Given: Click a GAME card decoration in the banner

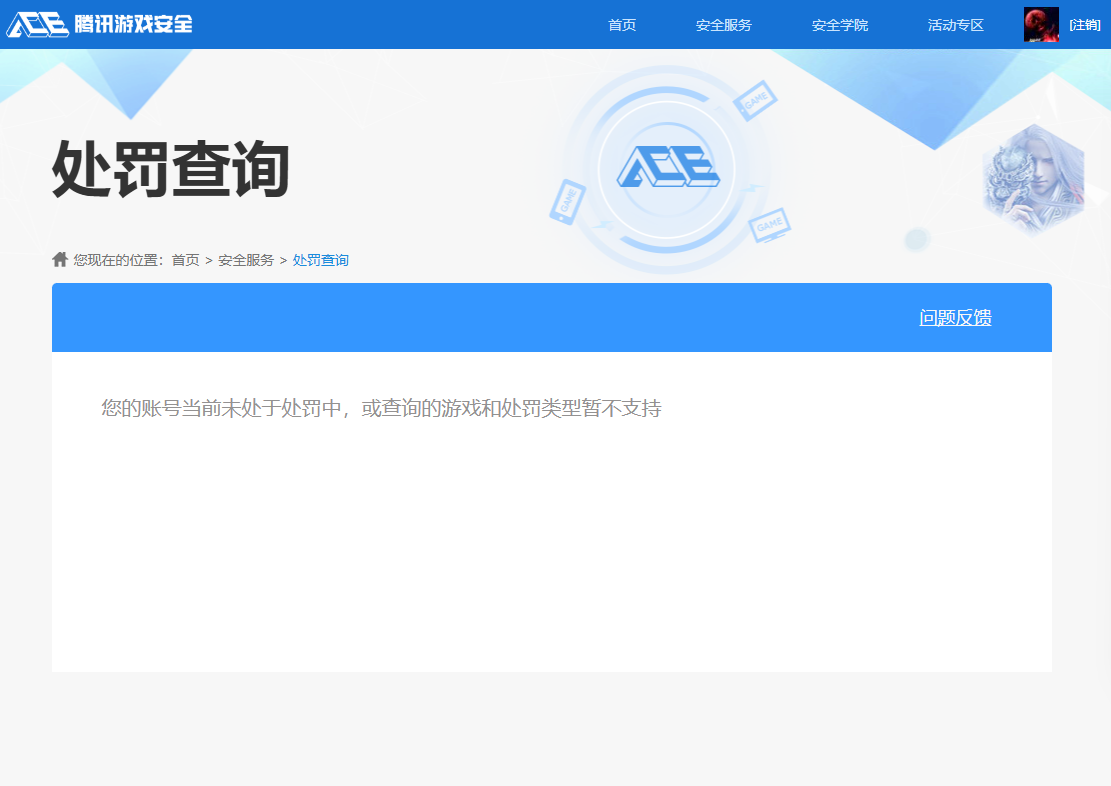Looking at the screenshot, I should click(x=757, y=99).
